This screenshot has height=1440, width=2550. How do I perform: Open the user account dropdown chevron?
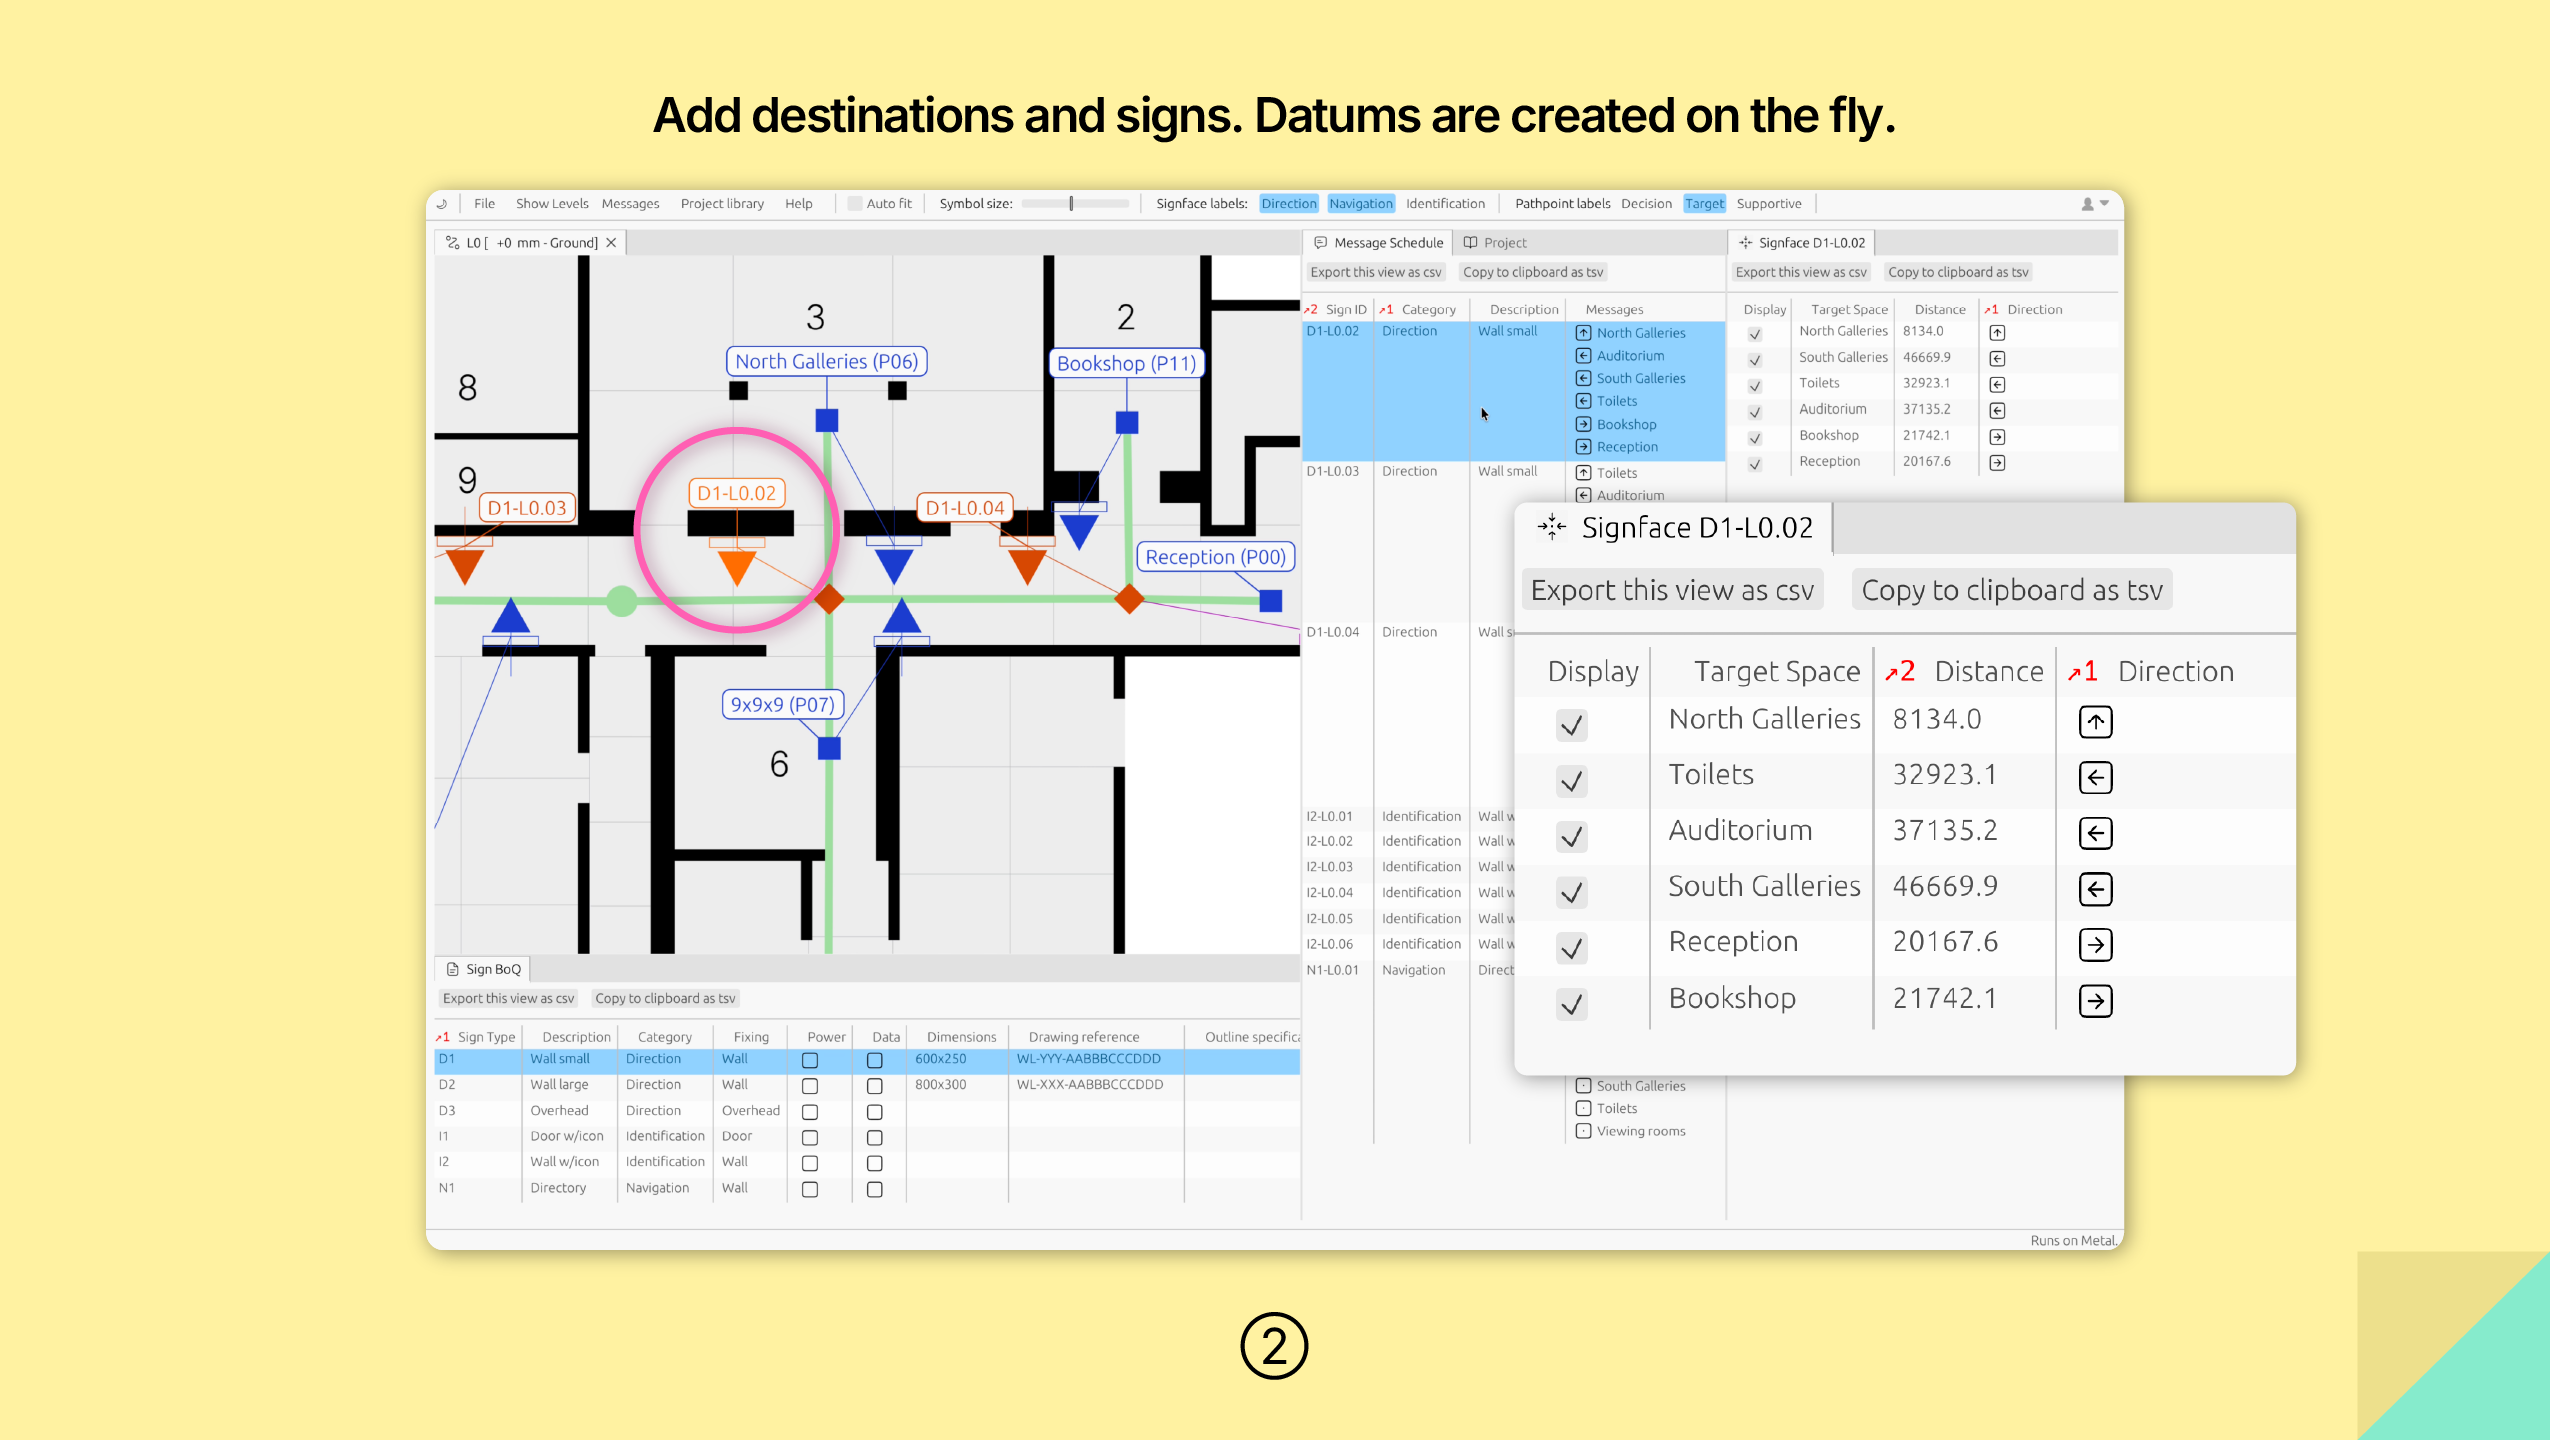2102,203
